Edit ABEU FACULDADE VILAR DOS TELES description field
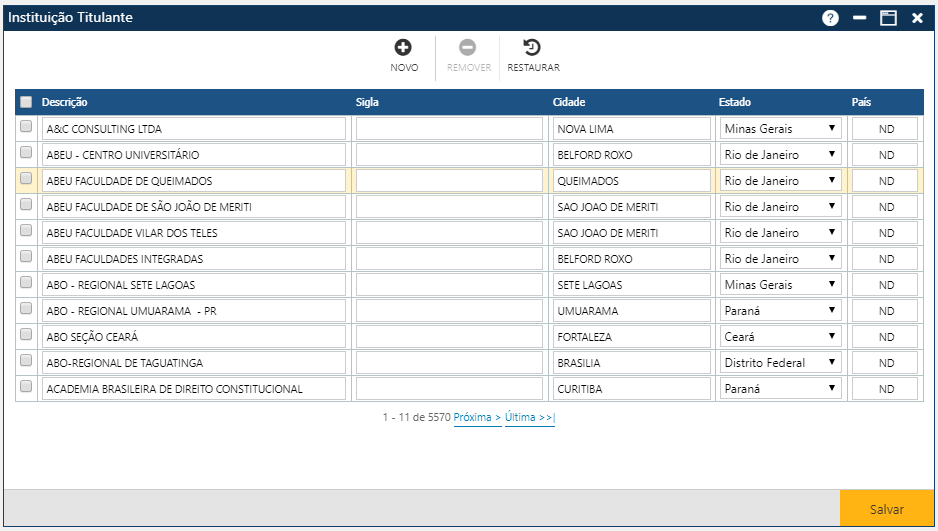The height and width of the screenshot is (531, 938). pyautogui.click(x=194, y=233)
